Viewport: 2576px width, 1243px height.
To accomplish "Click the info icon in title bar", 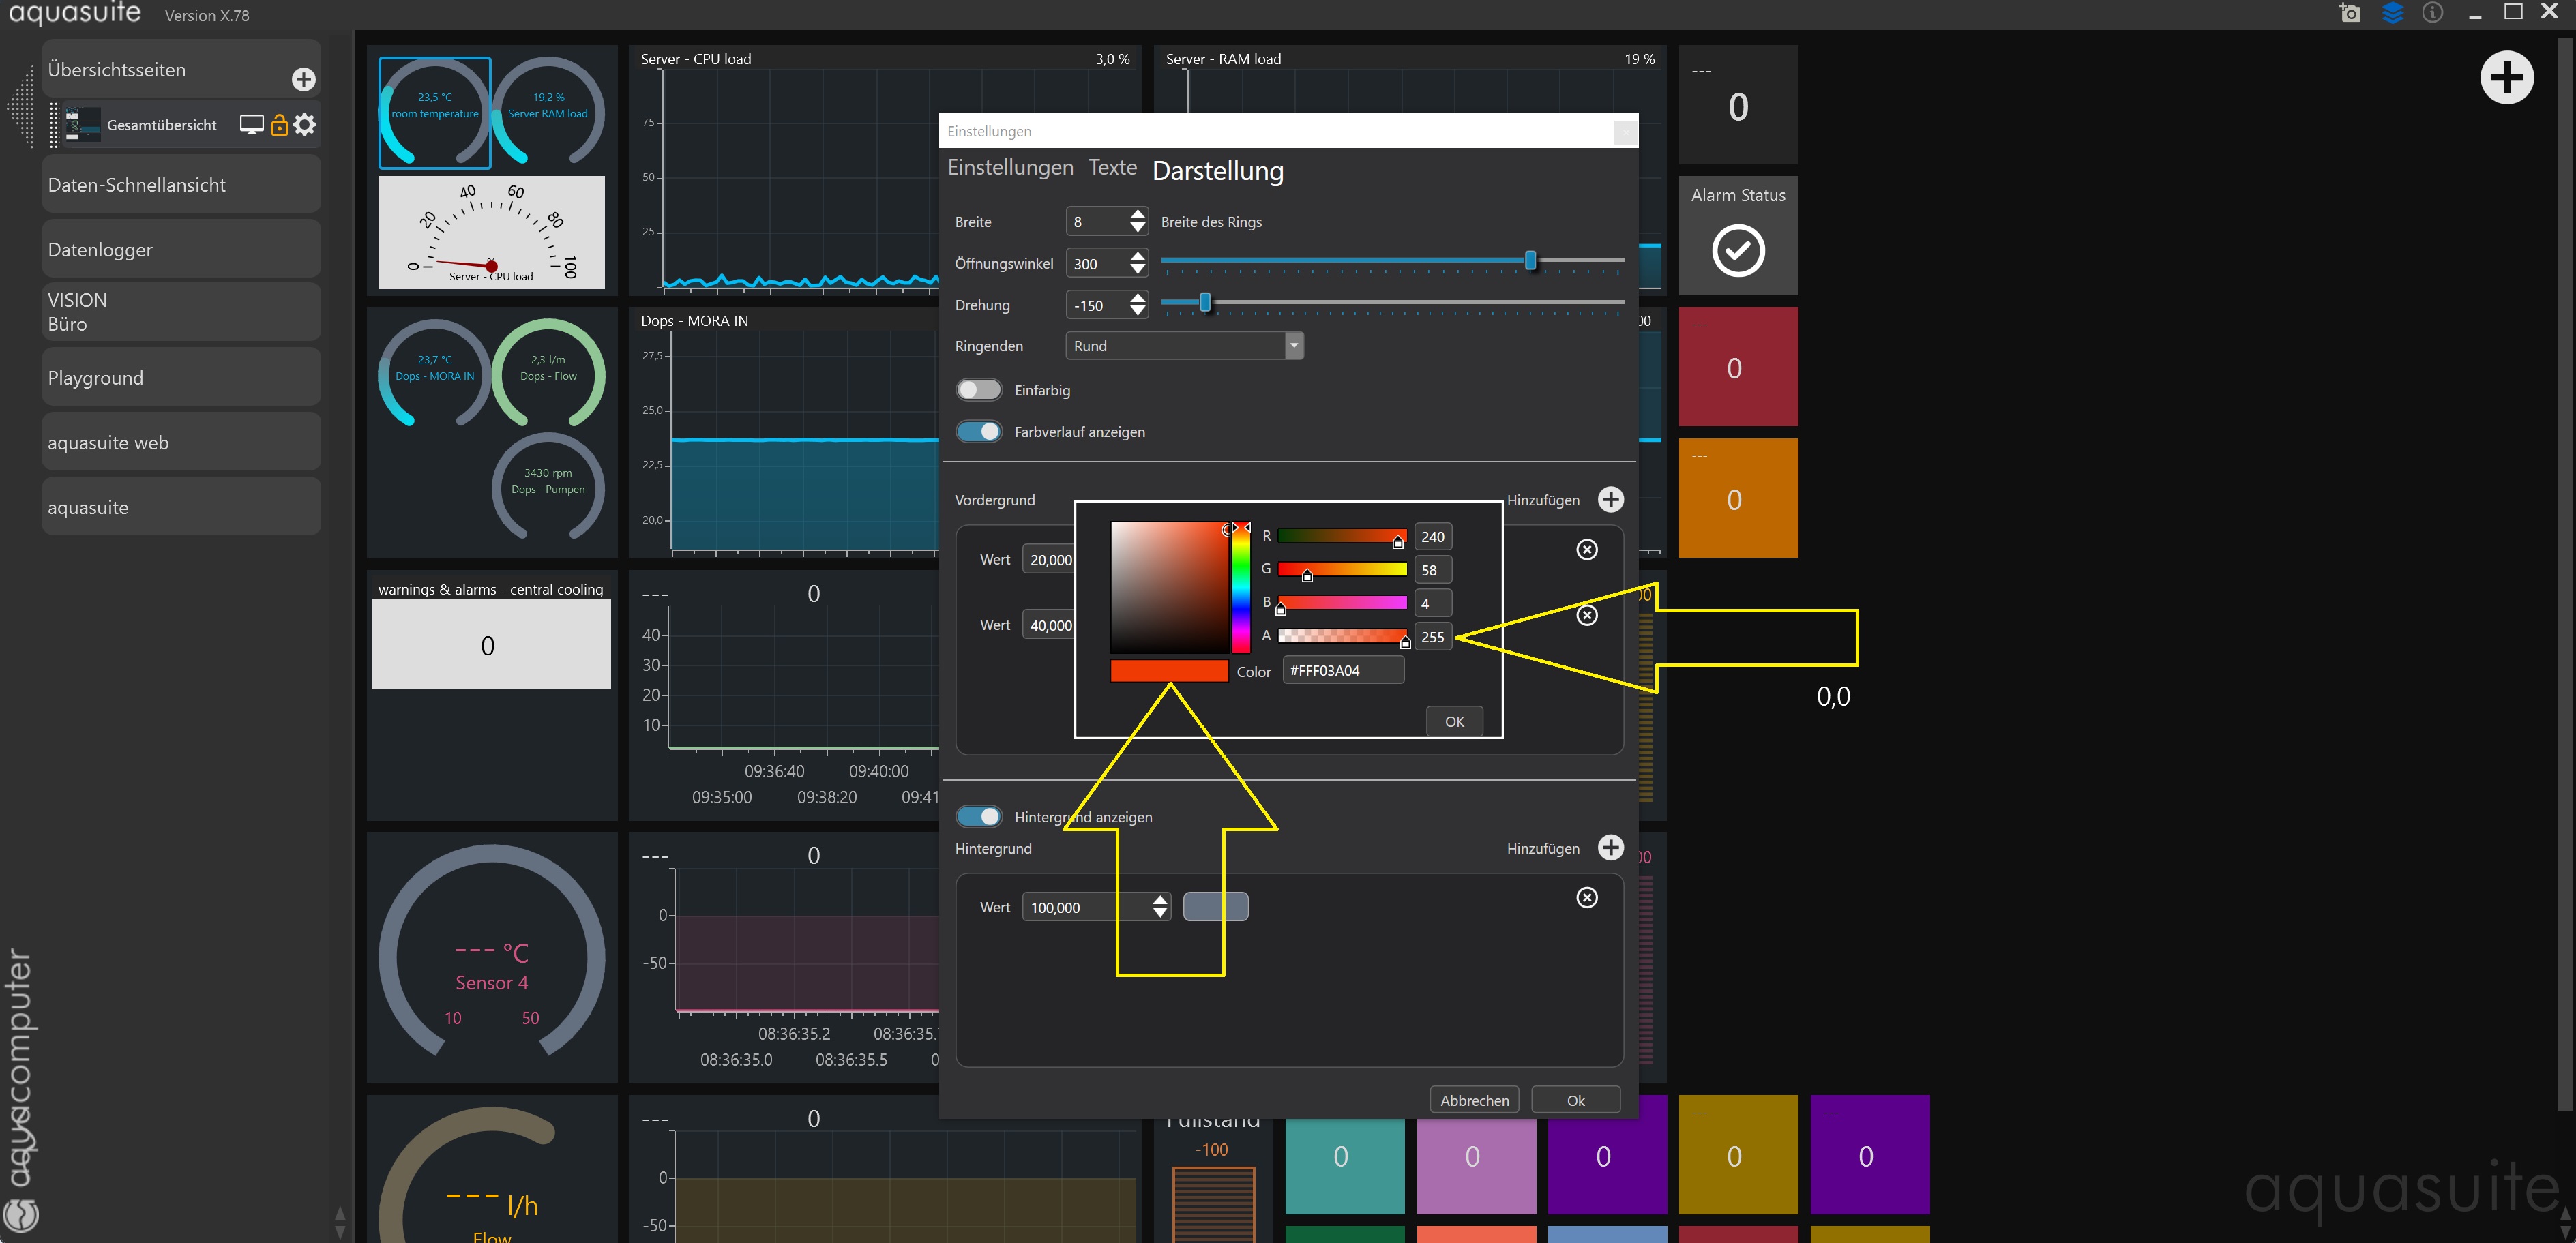I will (x=2433, y=13).
